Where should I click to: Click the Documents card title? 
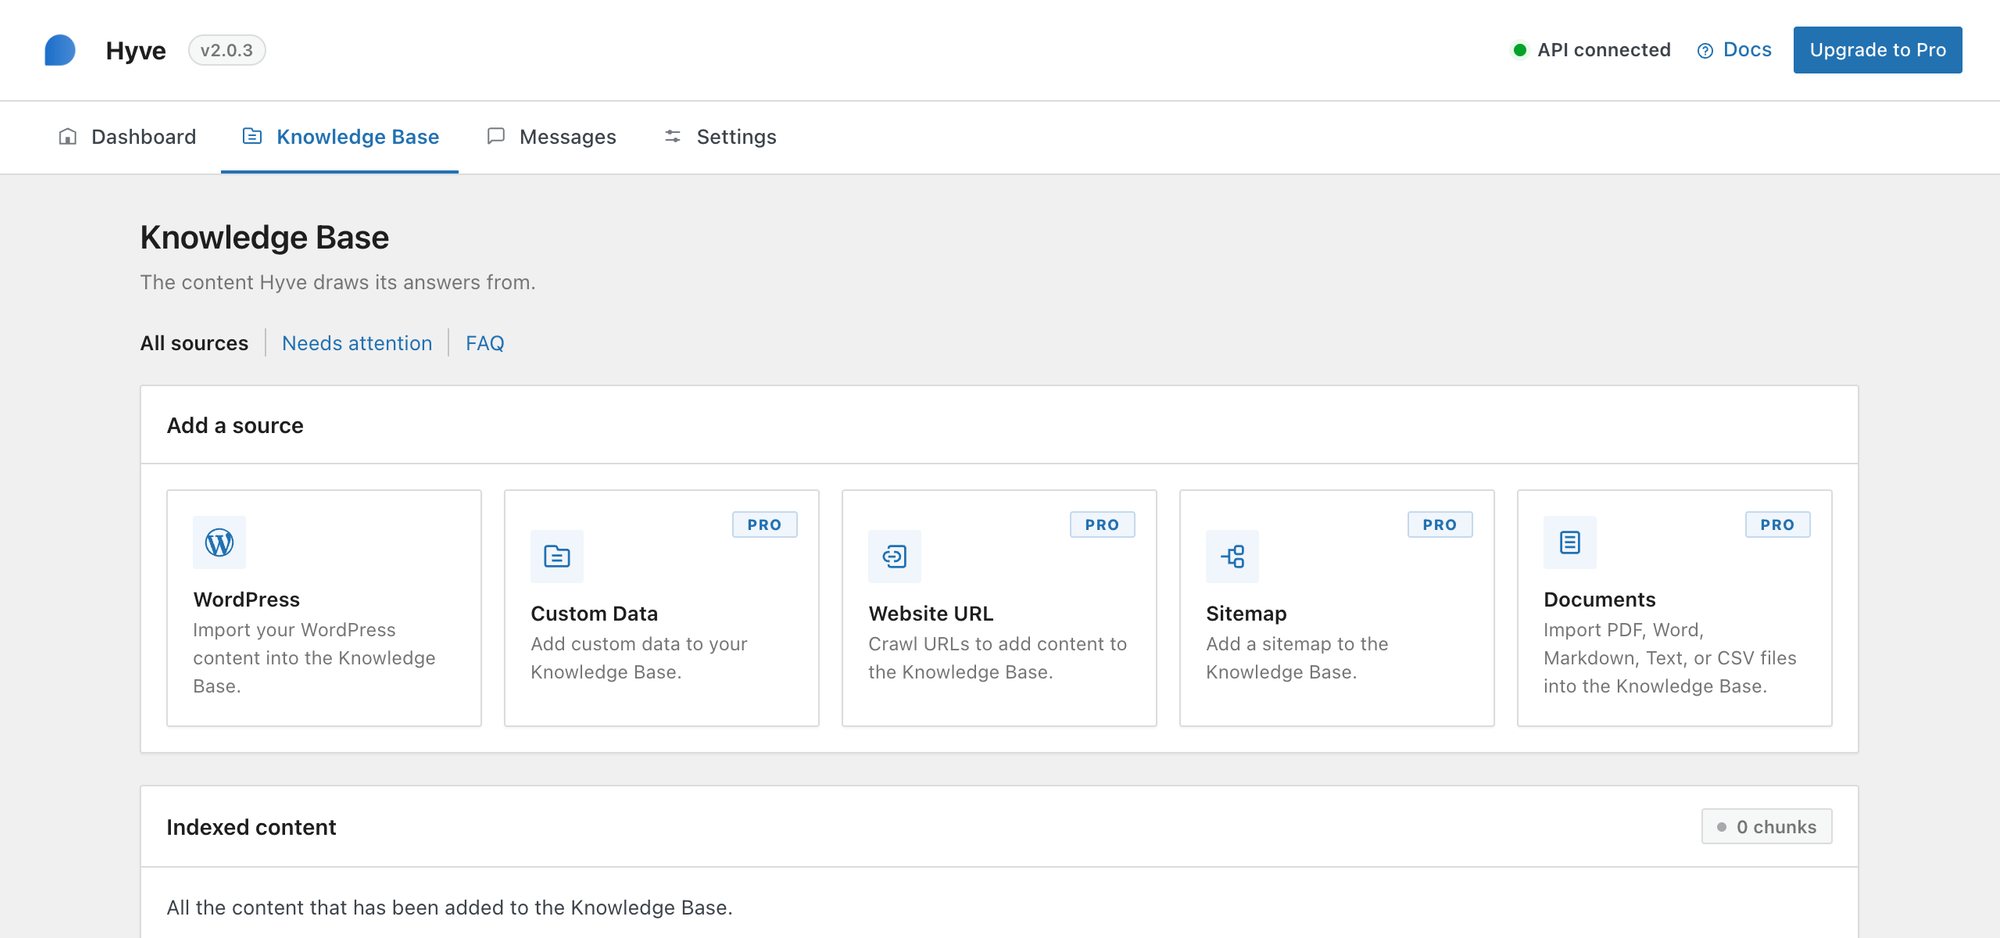tap(1600, 599)
